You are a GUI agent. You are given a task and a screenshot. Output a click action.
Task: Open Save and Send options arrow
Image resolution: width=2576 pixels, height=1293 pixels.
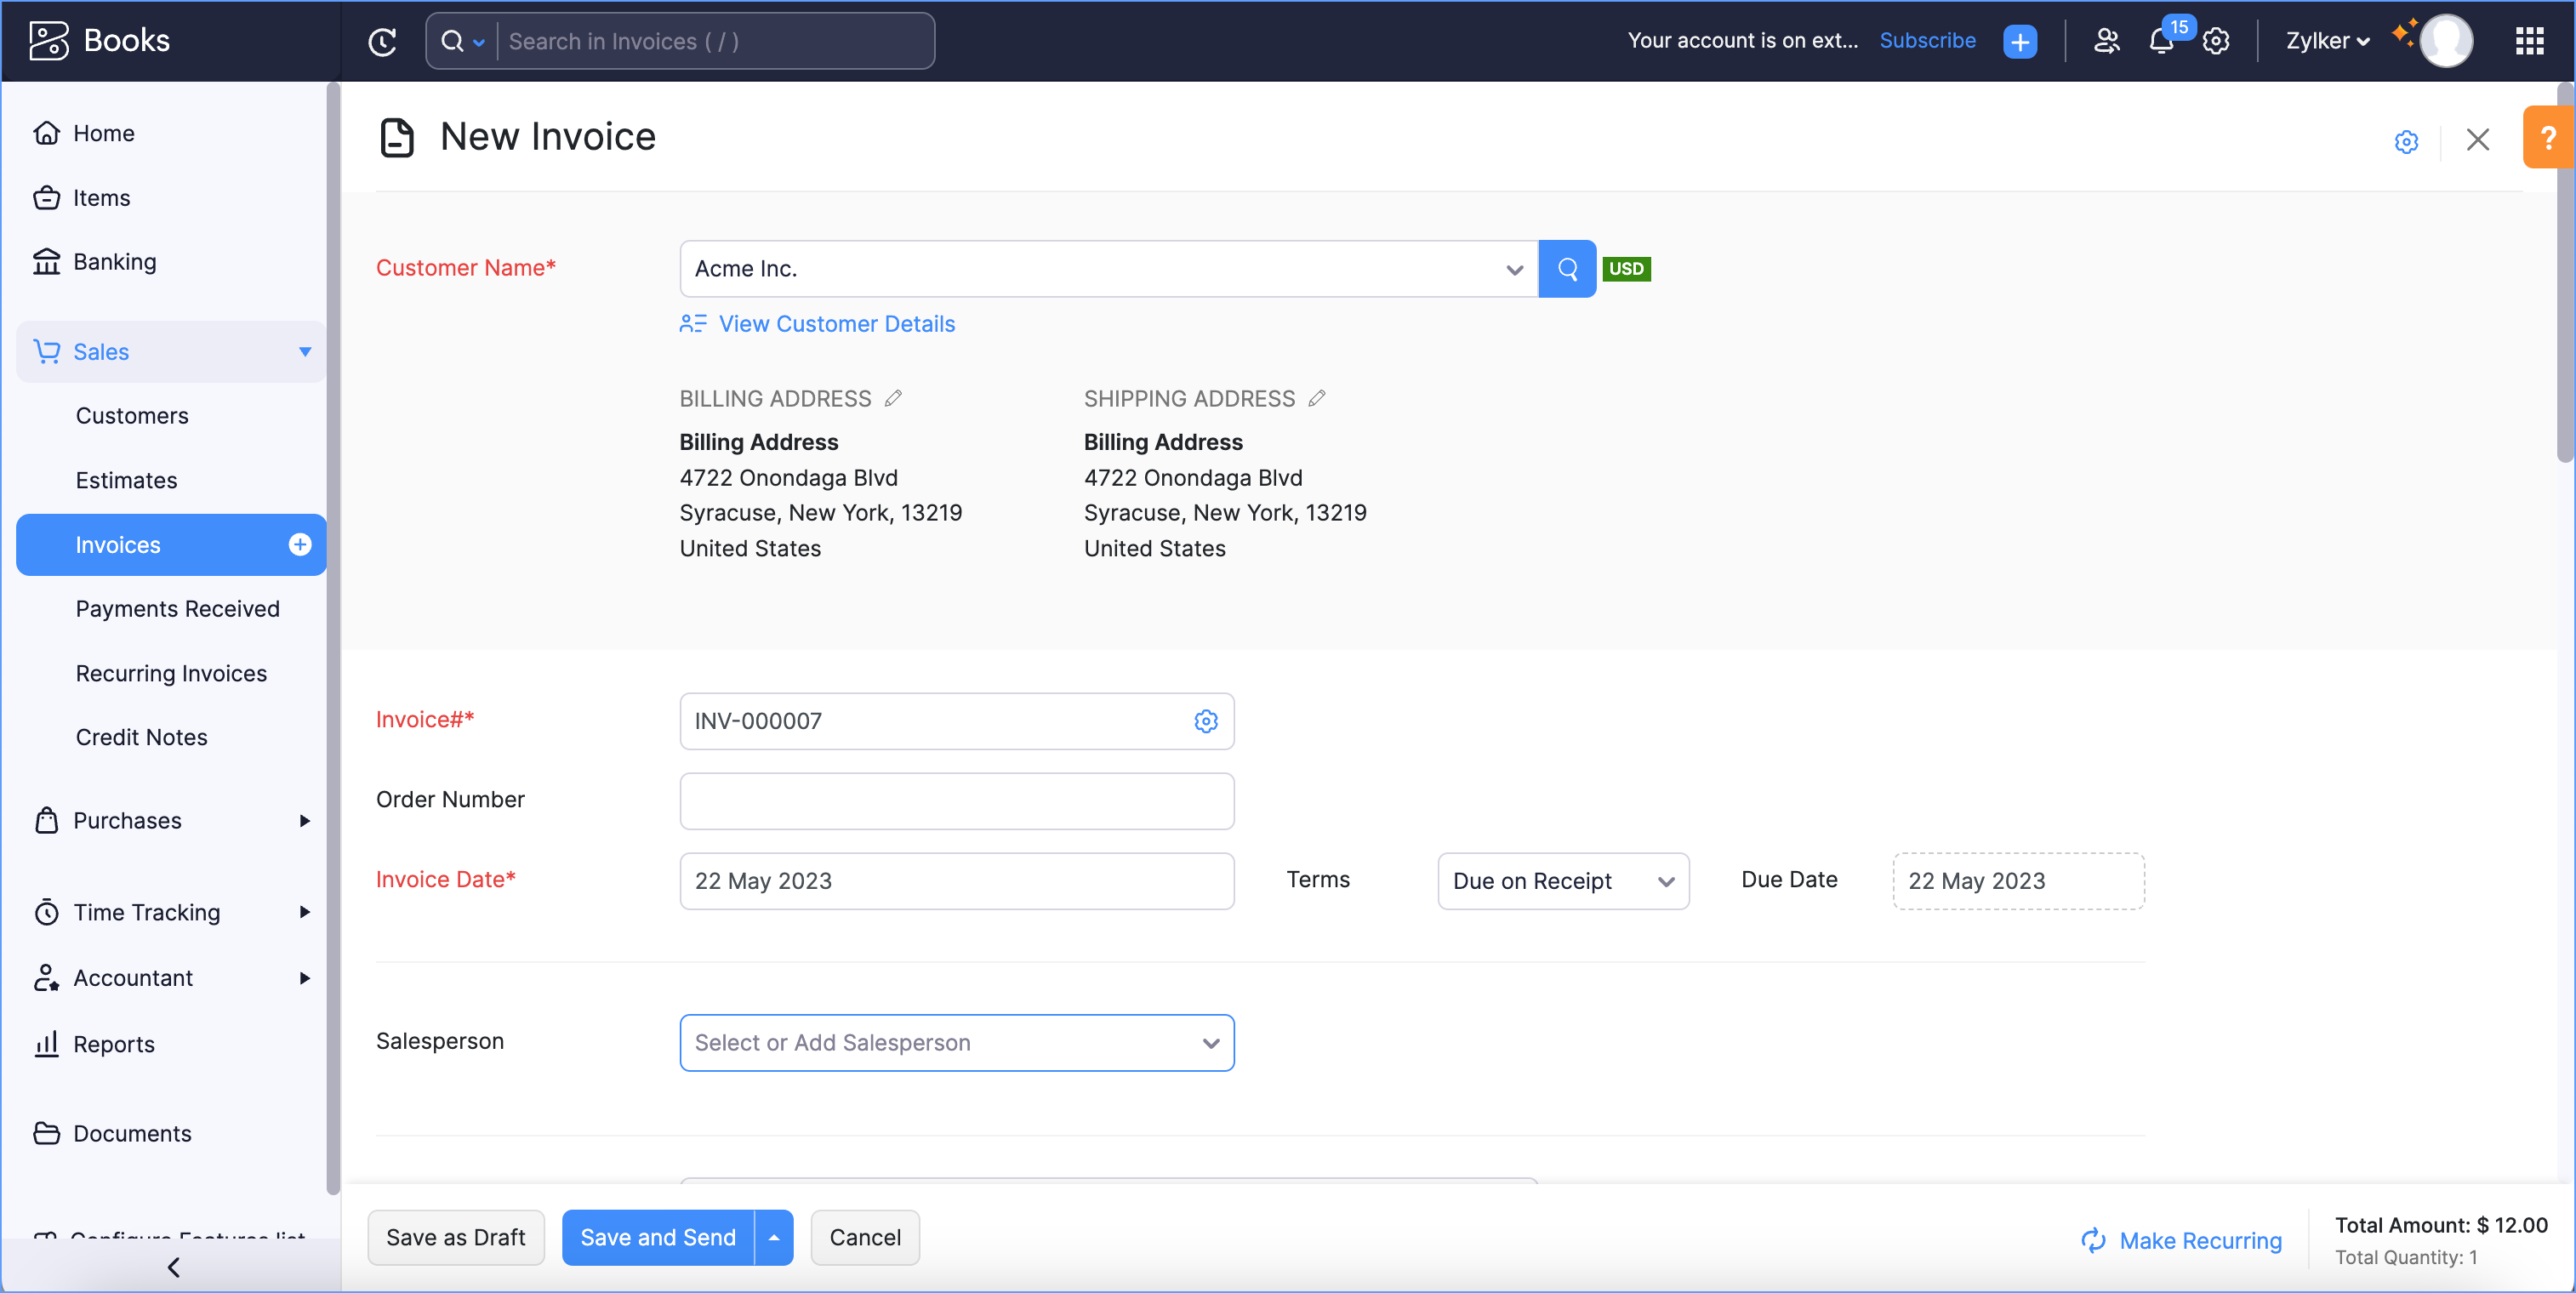pos(774,1238)
